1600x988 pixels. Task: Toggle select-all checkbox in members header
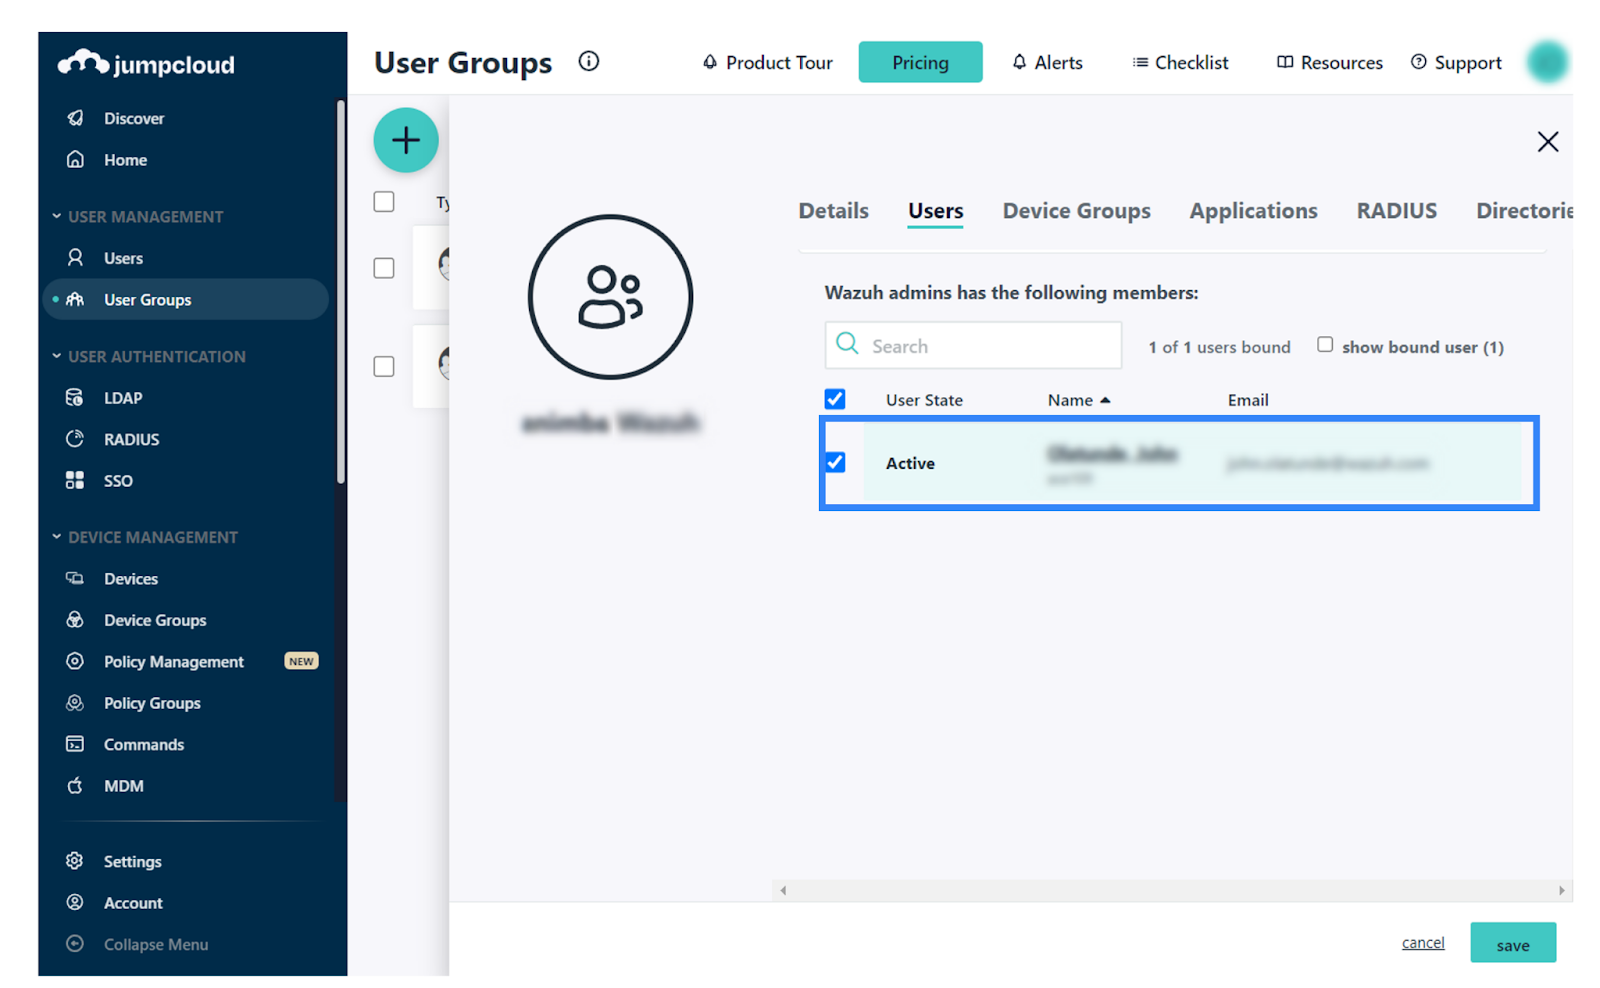click(x=835, y=399)
